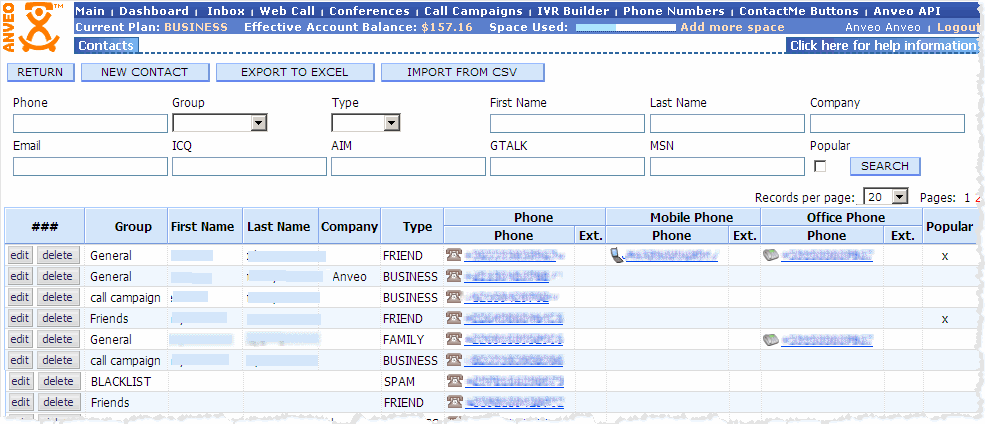Open 'Click here for help information' link
Viewport: 985px width, 424px height.
pyautogui.click(x=883, y=45)
